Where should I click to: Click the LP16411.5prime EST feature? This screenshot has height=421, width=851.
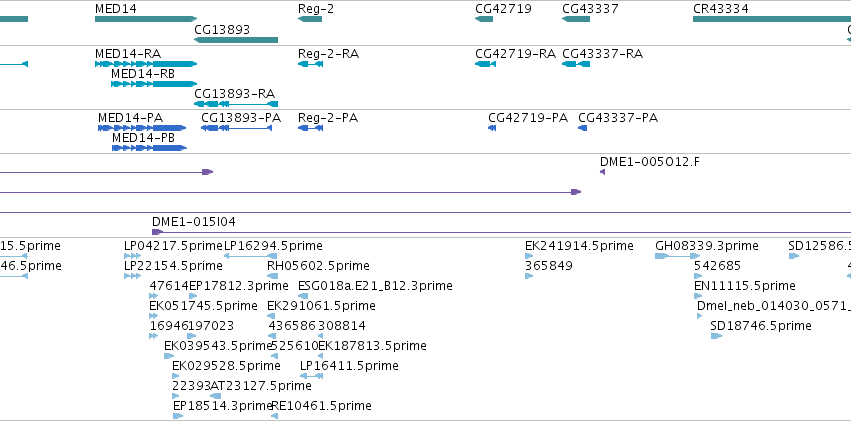pos(312,376)
